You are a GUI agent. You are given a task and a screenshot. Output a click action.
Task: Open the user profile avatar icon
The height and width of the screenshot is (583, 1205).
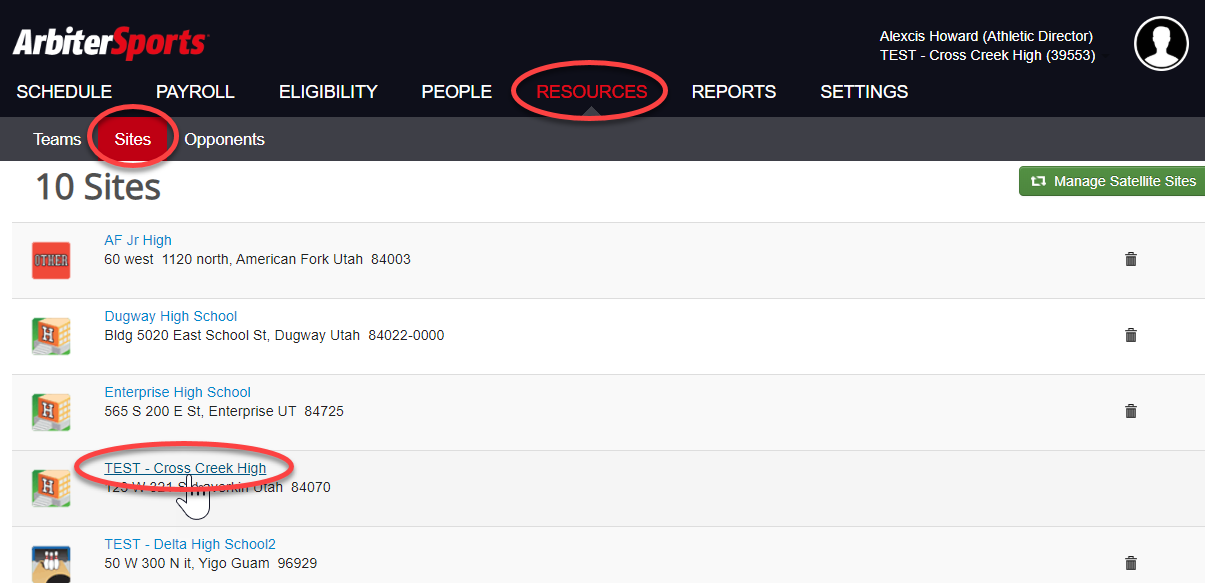(1161, 43)
